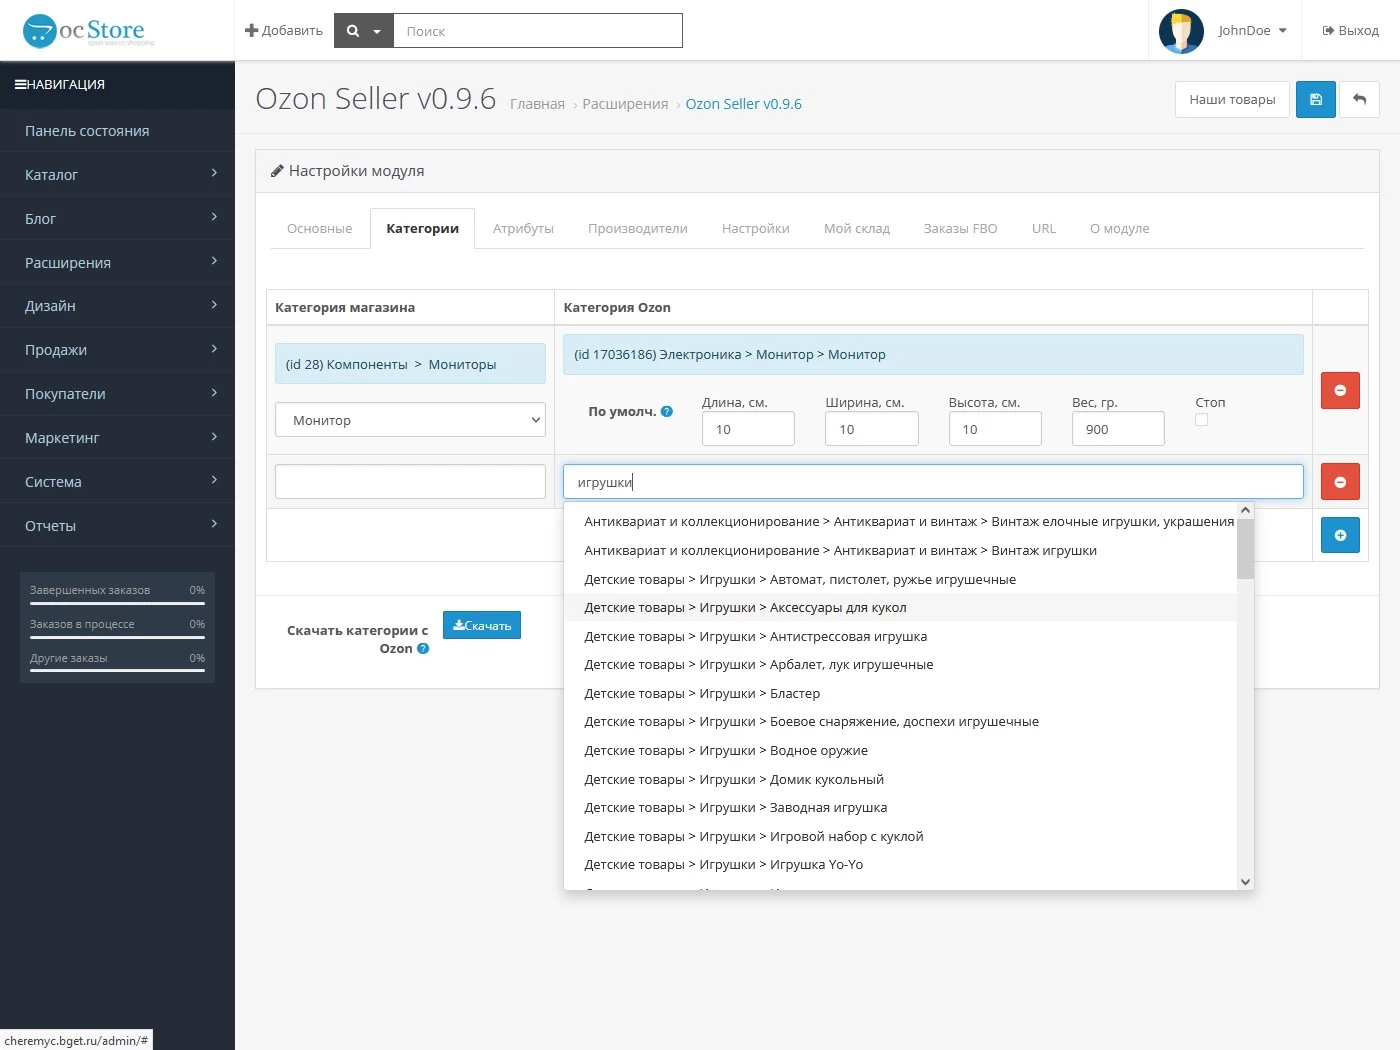The height and width of the screenshot is (1050, 1400).
Task: Select suggestion Домик кукольный
Action: click(x=900, y=780)
